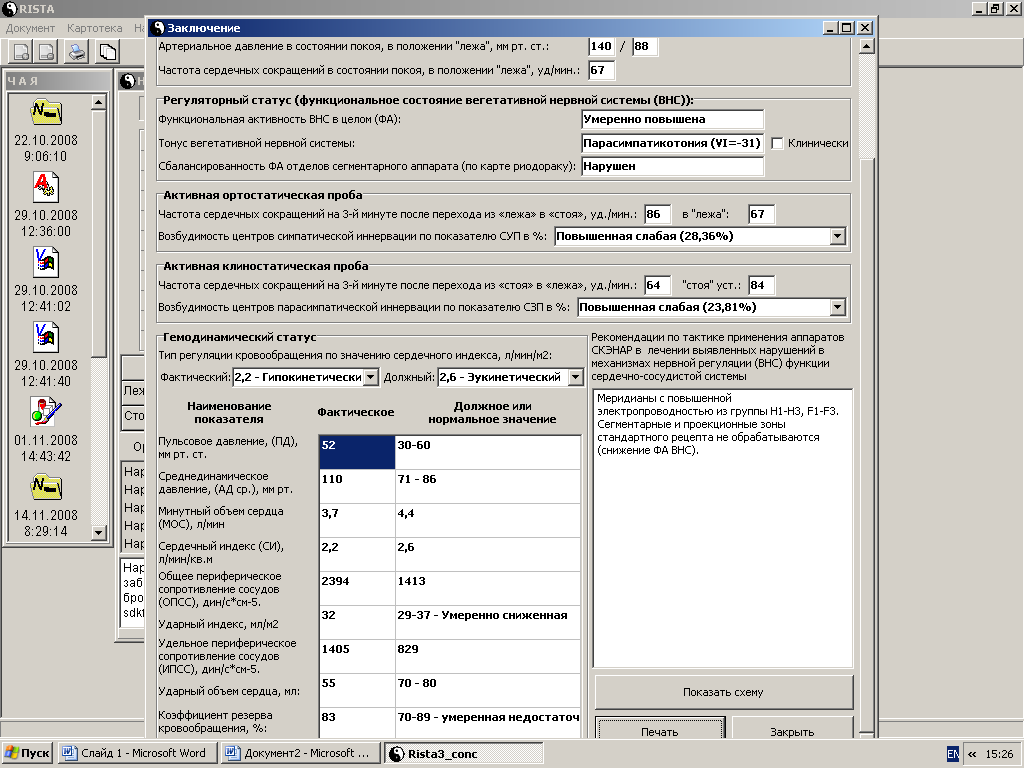Viewport: 1024px width, 768px height.
Task: Click the normal value cell 71 - 86
Action: tap(488, 487)
